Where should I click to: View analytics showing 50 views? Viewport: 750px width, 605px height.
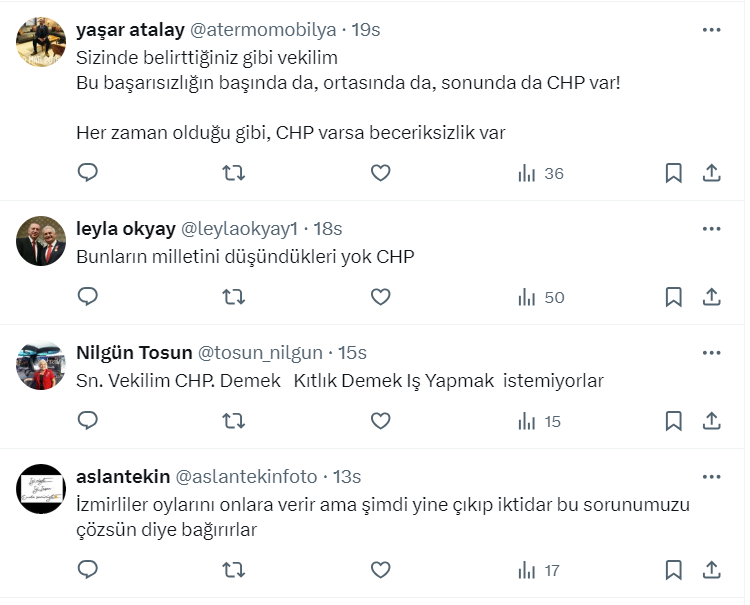[x=541, y=297]
